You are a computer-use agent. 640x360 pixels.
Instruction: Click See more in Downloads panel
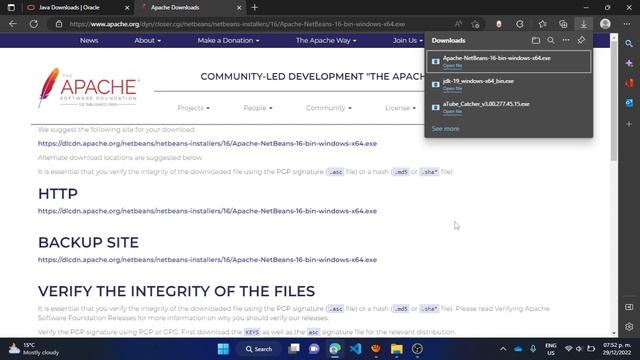tap(445, 129)
